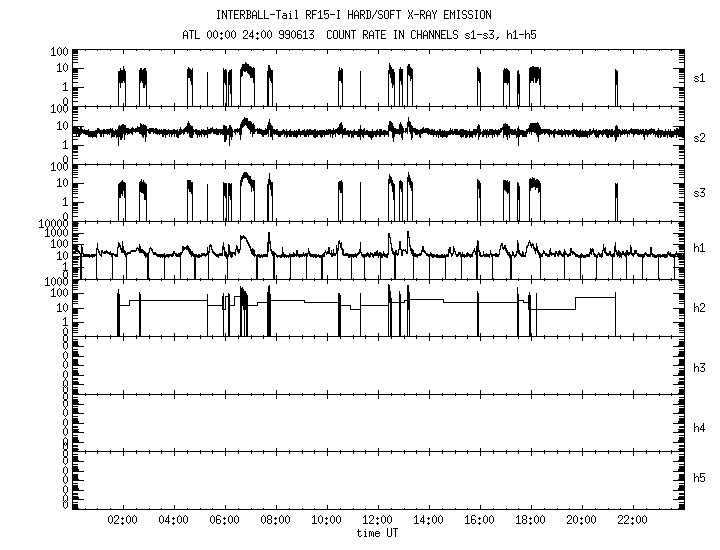Select the h5 channel label

(700, 483)
